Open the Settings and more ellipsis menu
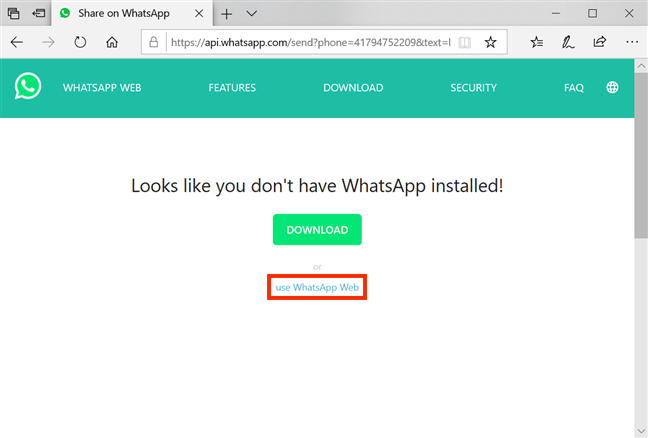 point(632,42)
